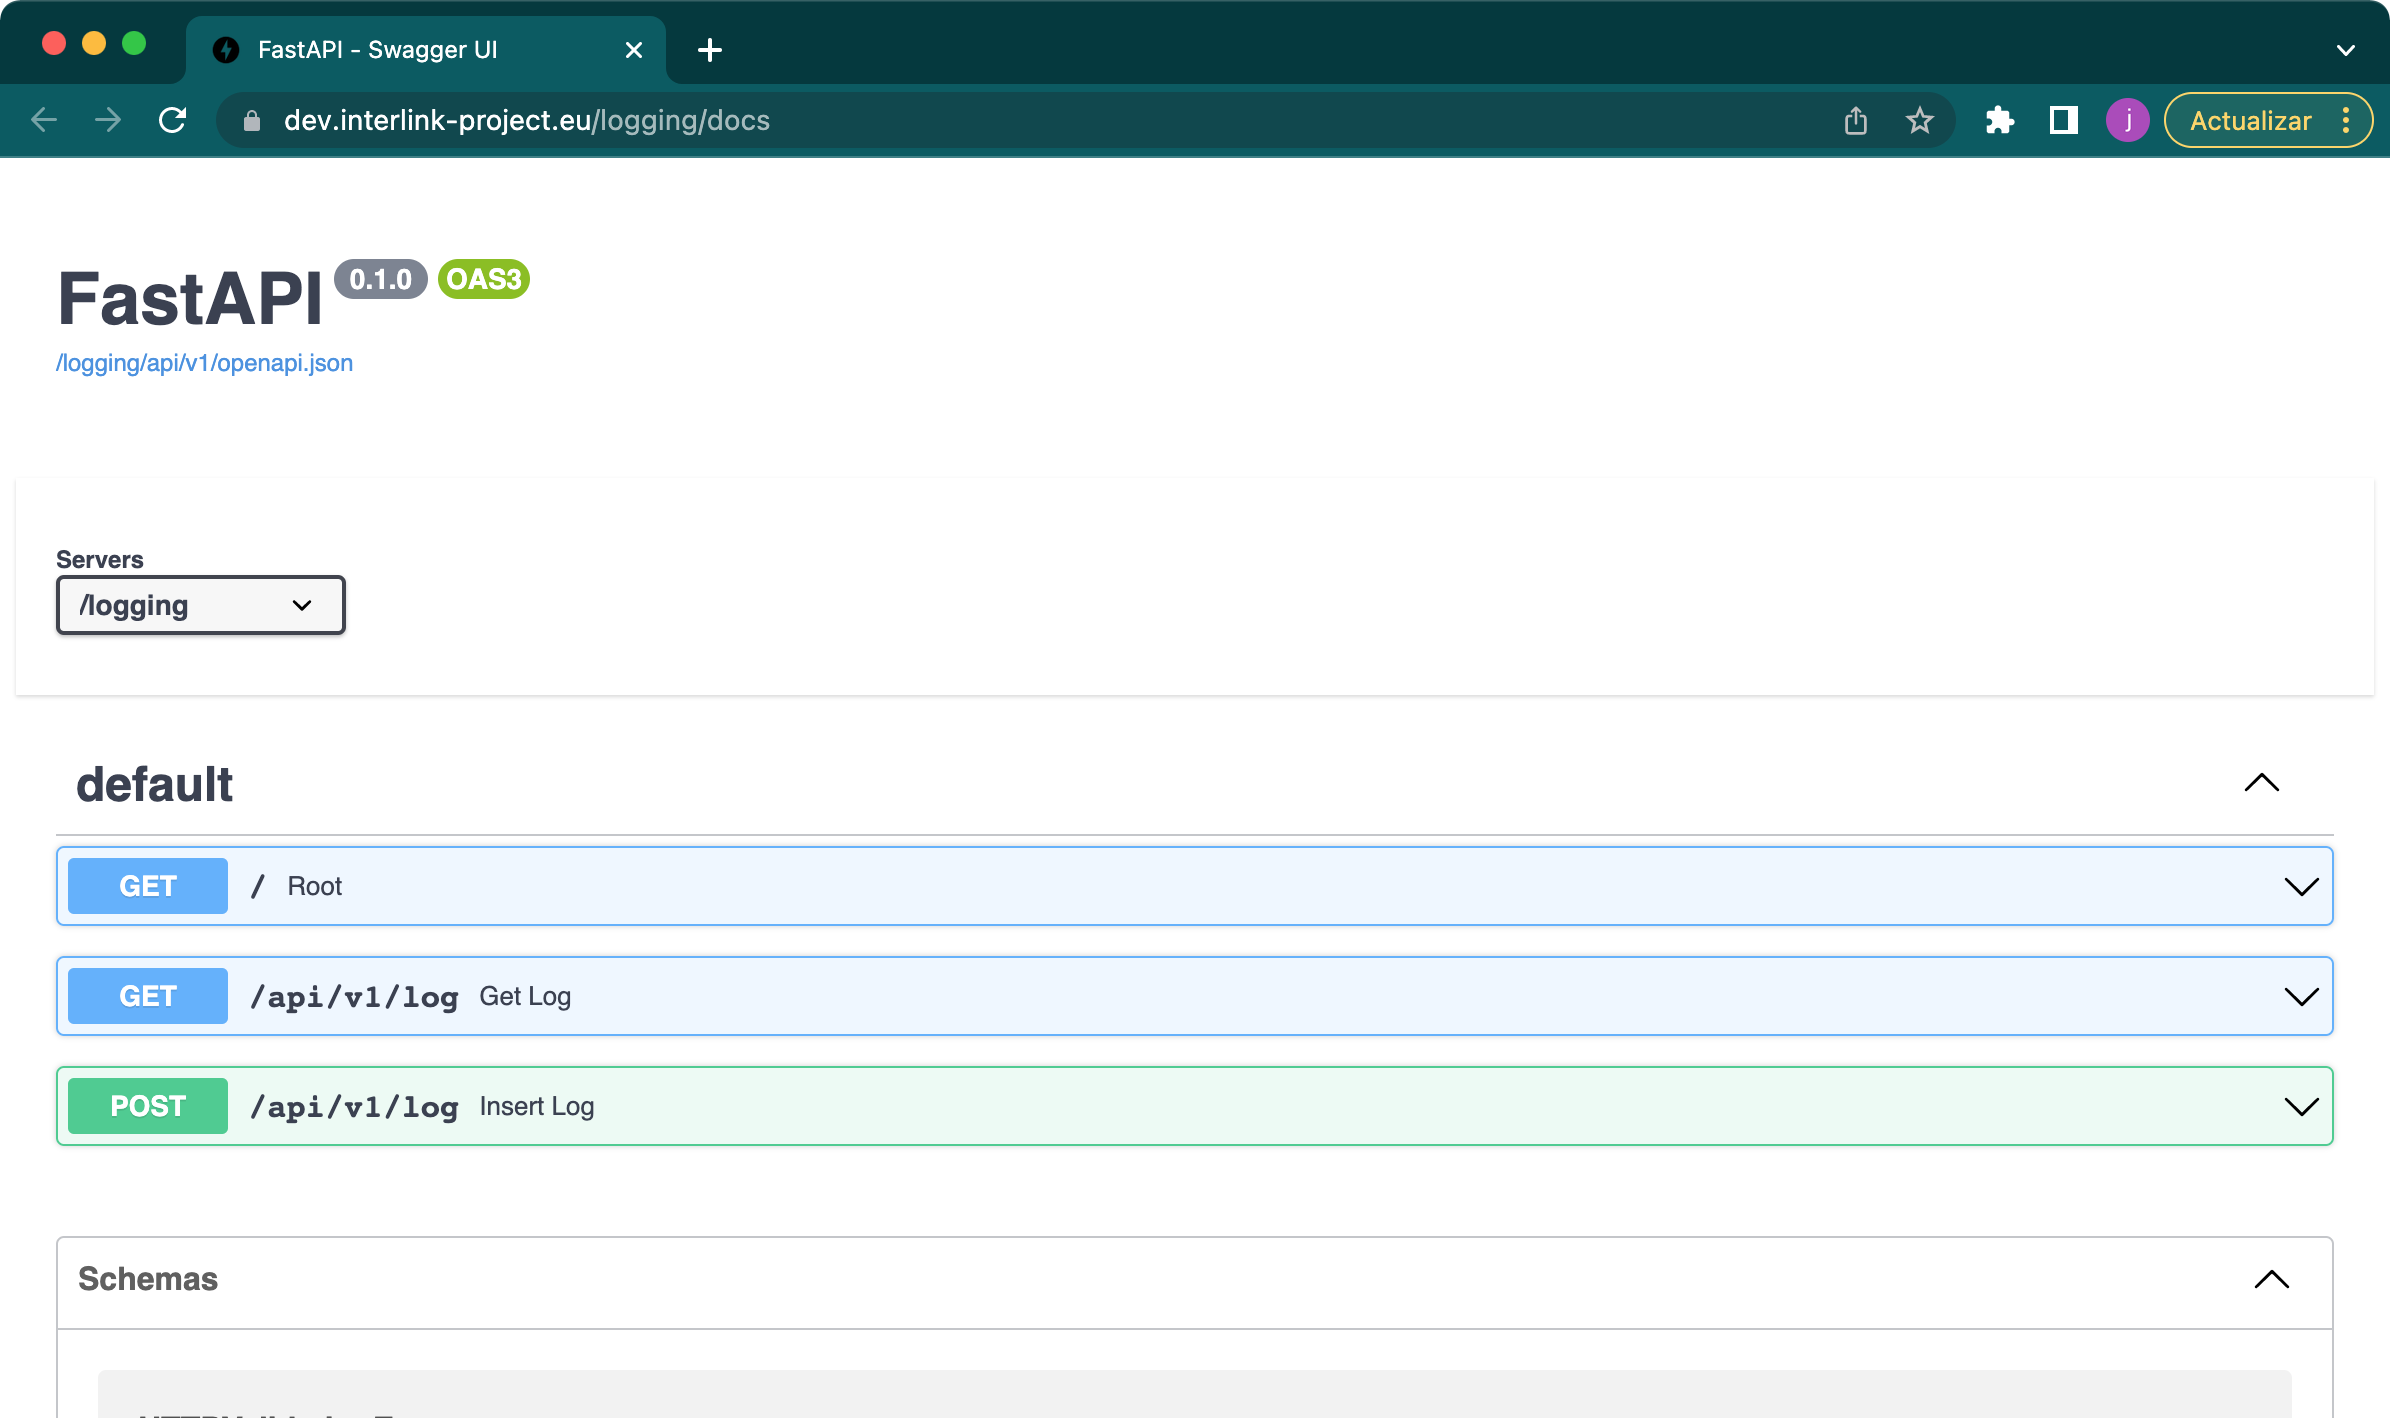Click the OAS3 badge

click(x=484, y=279)
